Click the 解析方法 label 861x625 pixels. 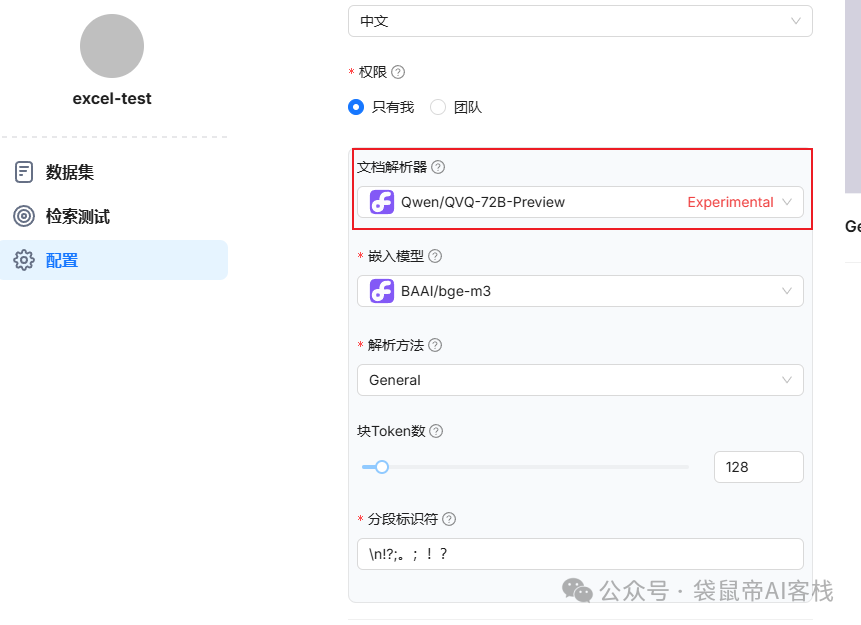click(396, 345)
